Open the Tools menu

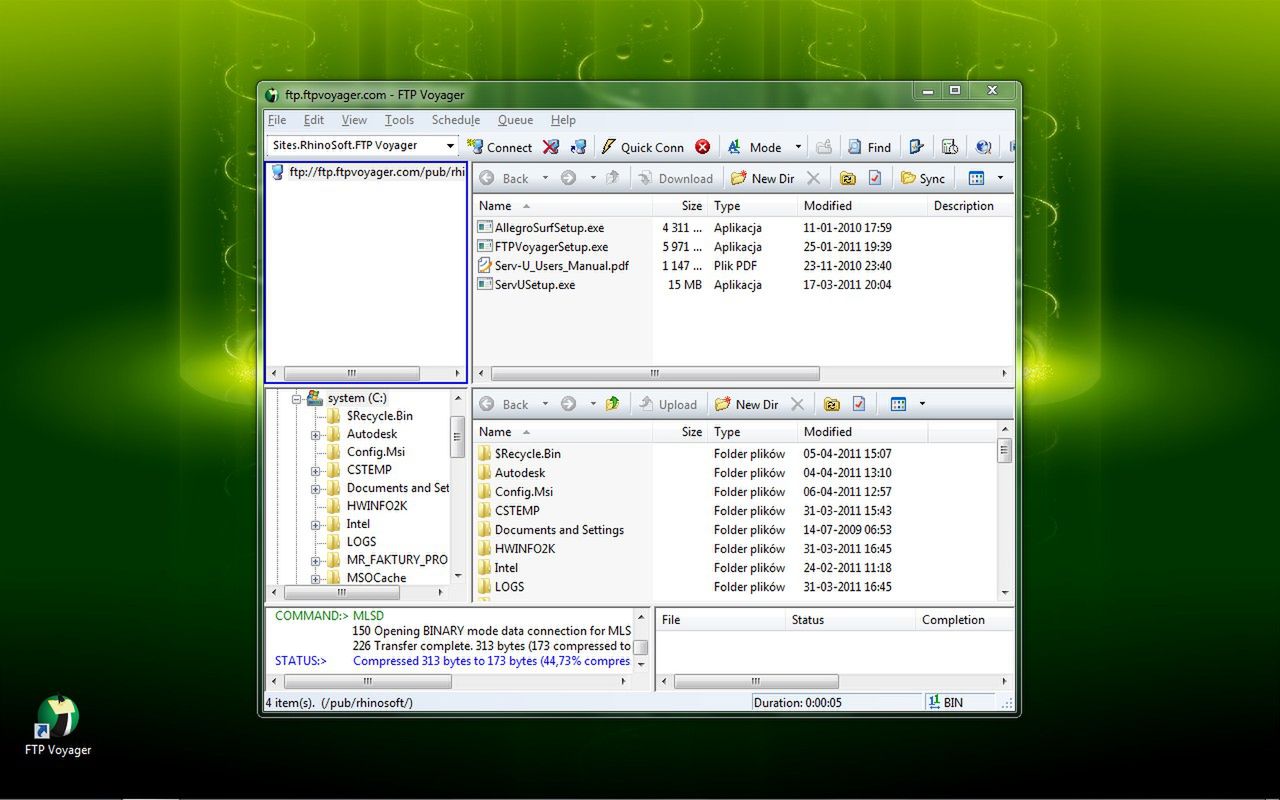(399, 120)
